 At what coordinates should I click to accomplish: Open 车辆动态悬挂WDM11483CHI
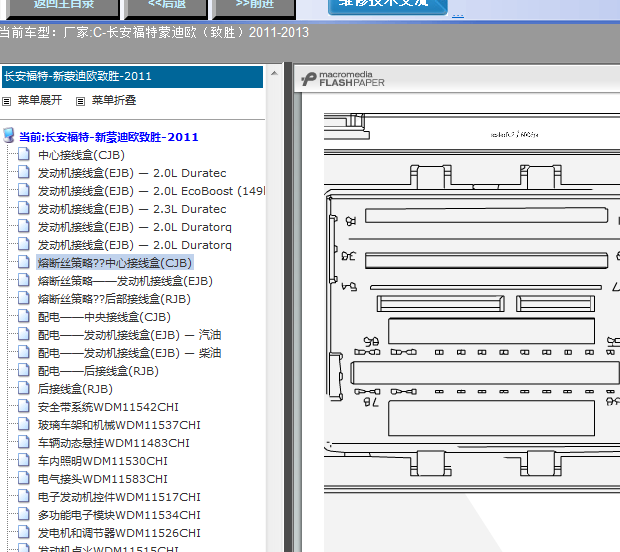tap(113, 443)
